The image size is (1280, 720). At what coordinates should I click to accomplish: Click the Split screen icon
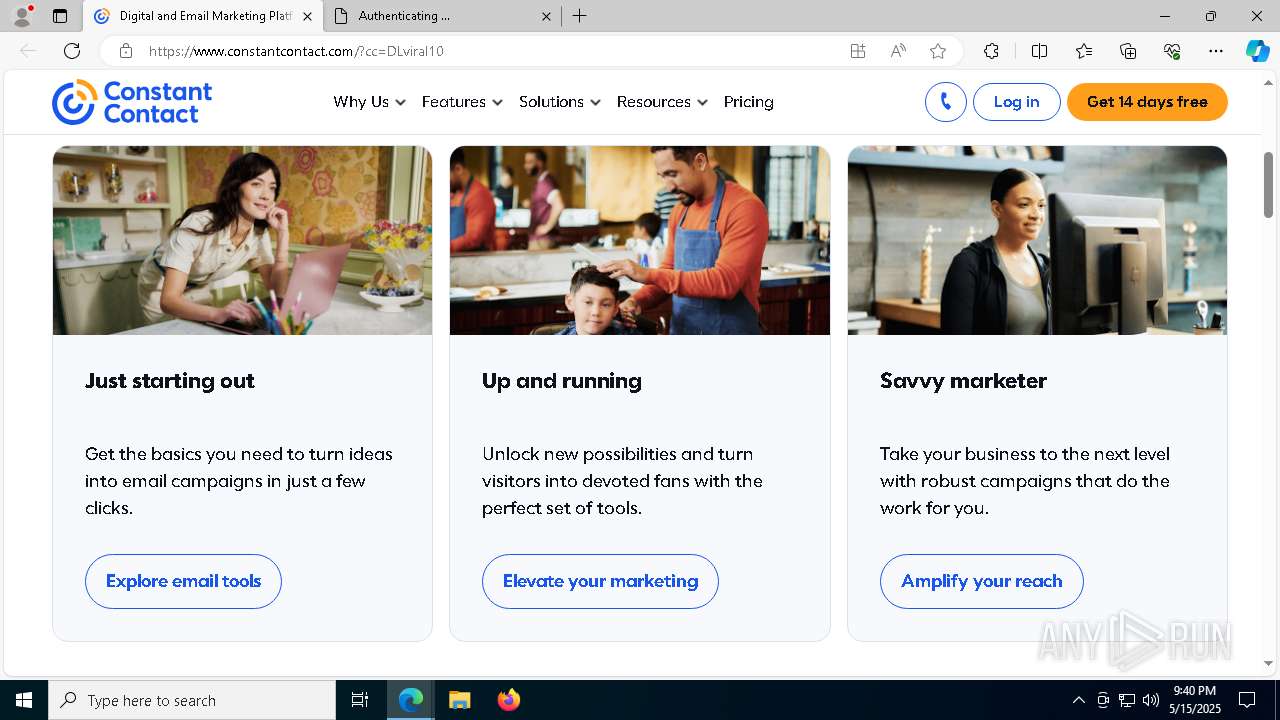(x=1039, y=51)
